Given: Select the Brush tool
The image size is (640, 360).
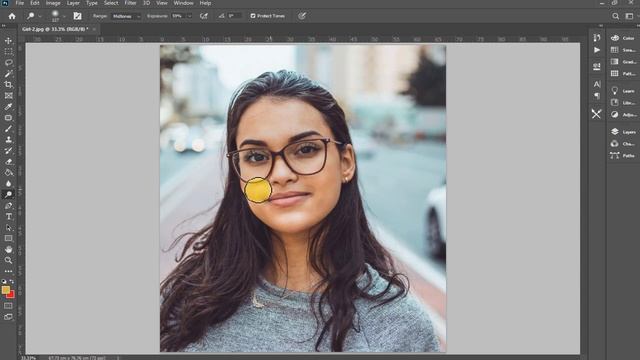Looking at the screenshot, I should 8,129.
